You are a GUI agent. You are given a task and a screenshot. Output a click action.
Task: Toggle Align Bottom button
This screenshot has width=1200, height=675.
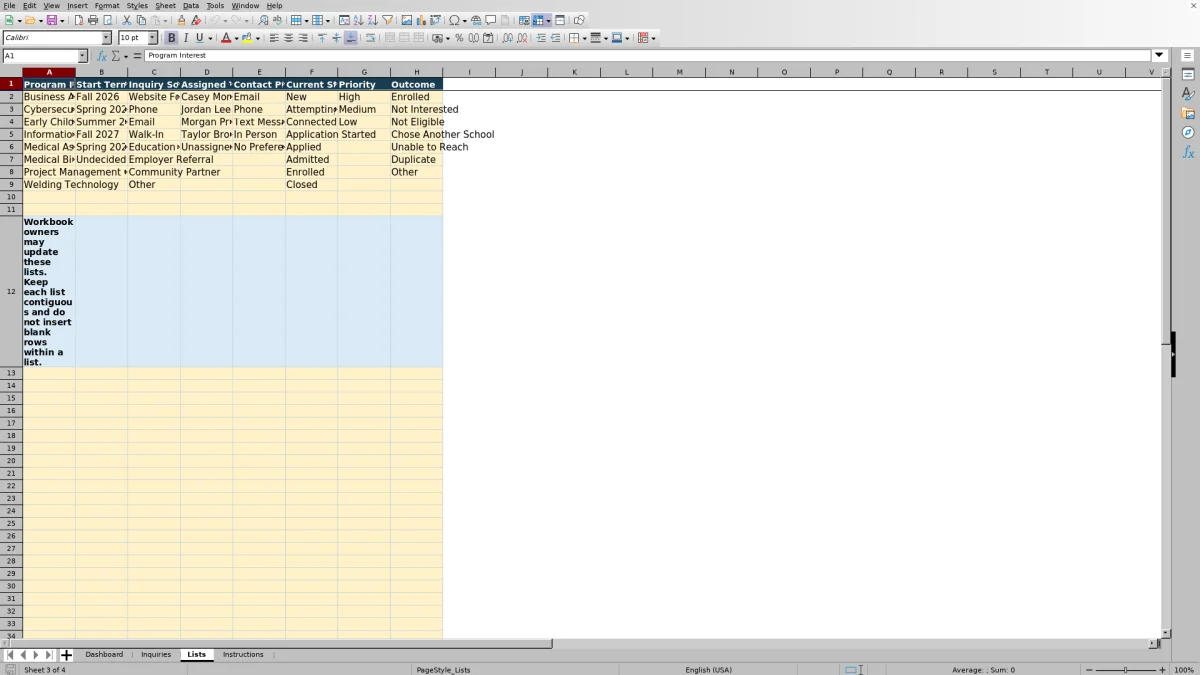(350, 38)
